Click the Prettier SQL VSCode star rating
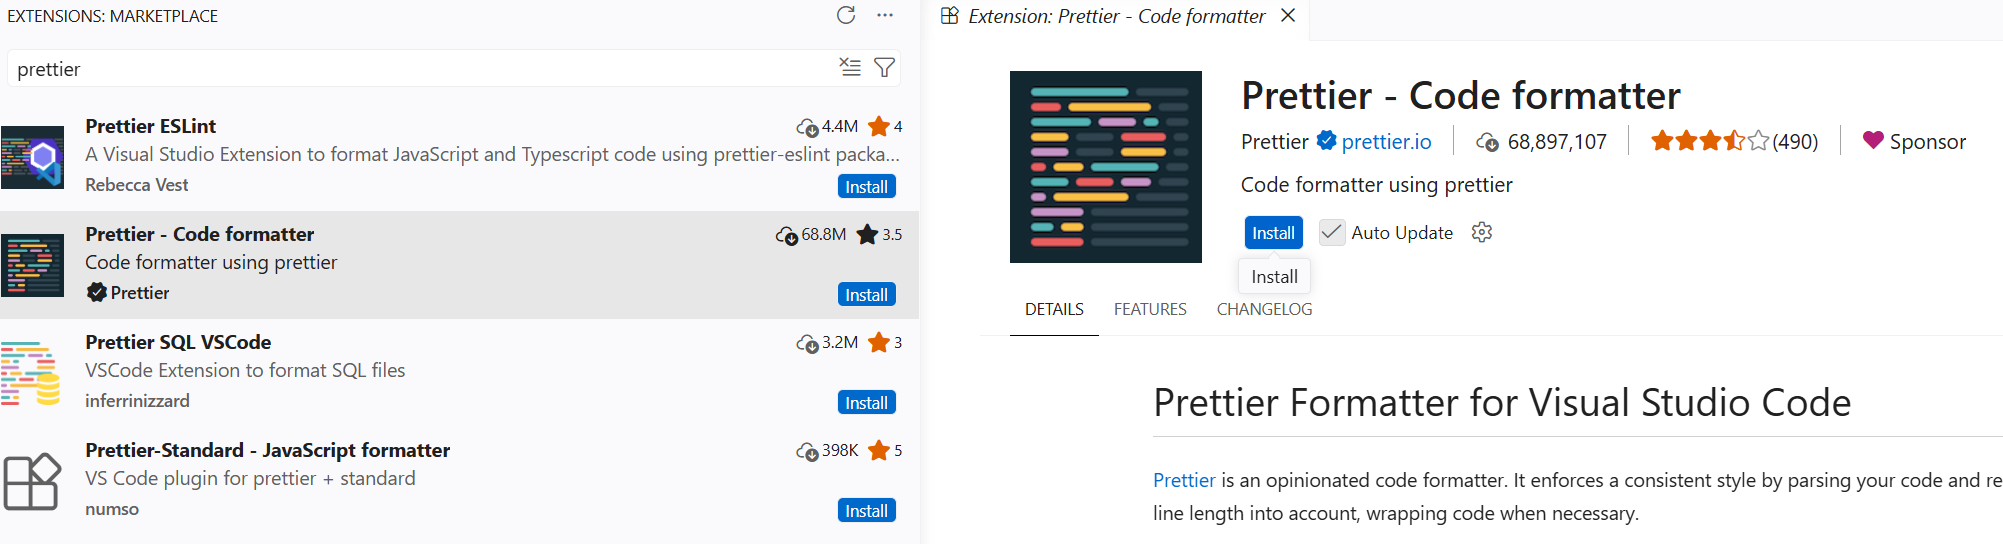The width and height of the screenshot is (2003, 544). pyautogui.click(x=885, y=342)
